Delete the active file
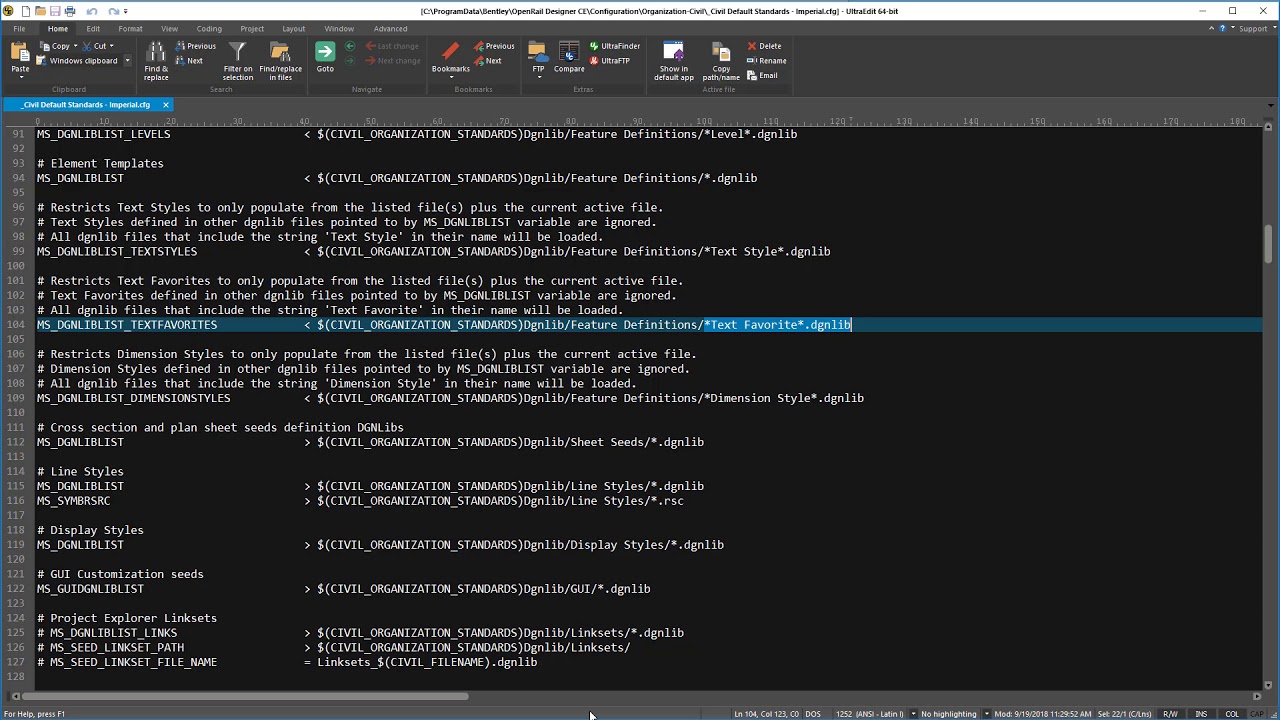This screenshot has height=720, width=1280. 764,46
